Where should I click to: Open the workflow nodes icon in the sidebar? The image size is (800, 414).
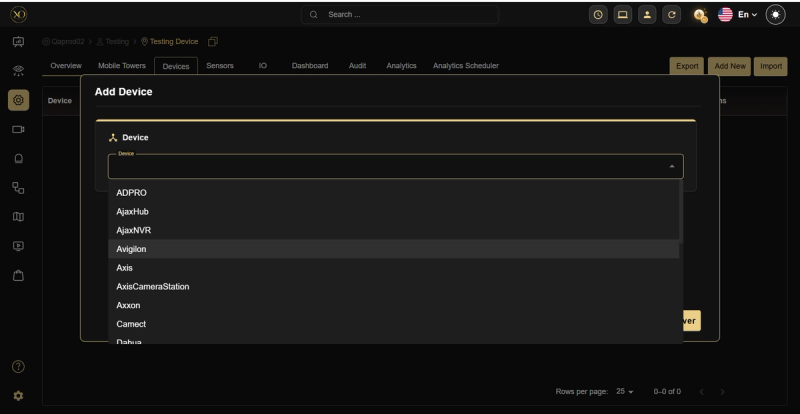[x=18, y=188]
